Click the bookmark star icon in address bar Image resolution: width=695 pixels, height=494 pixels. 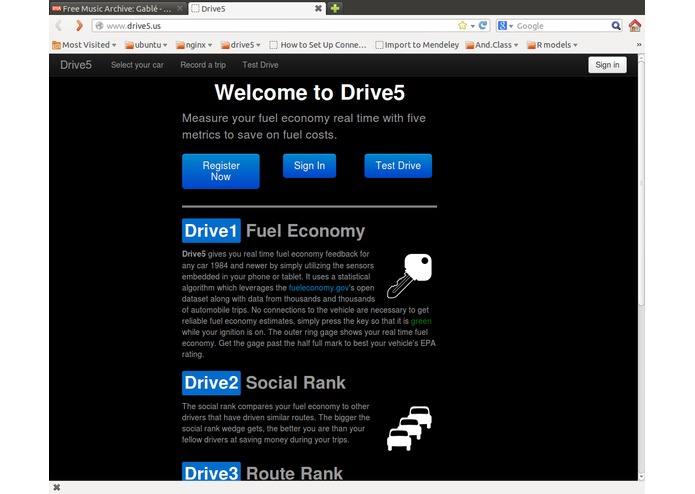coord(462,26)
